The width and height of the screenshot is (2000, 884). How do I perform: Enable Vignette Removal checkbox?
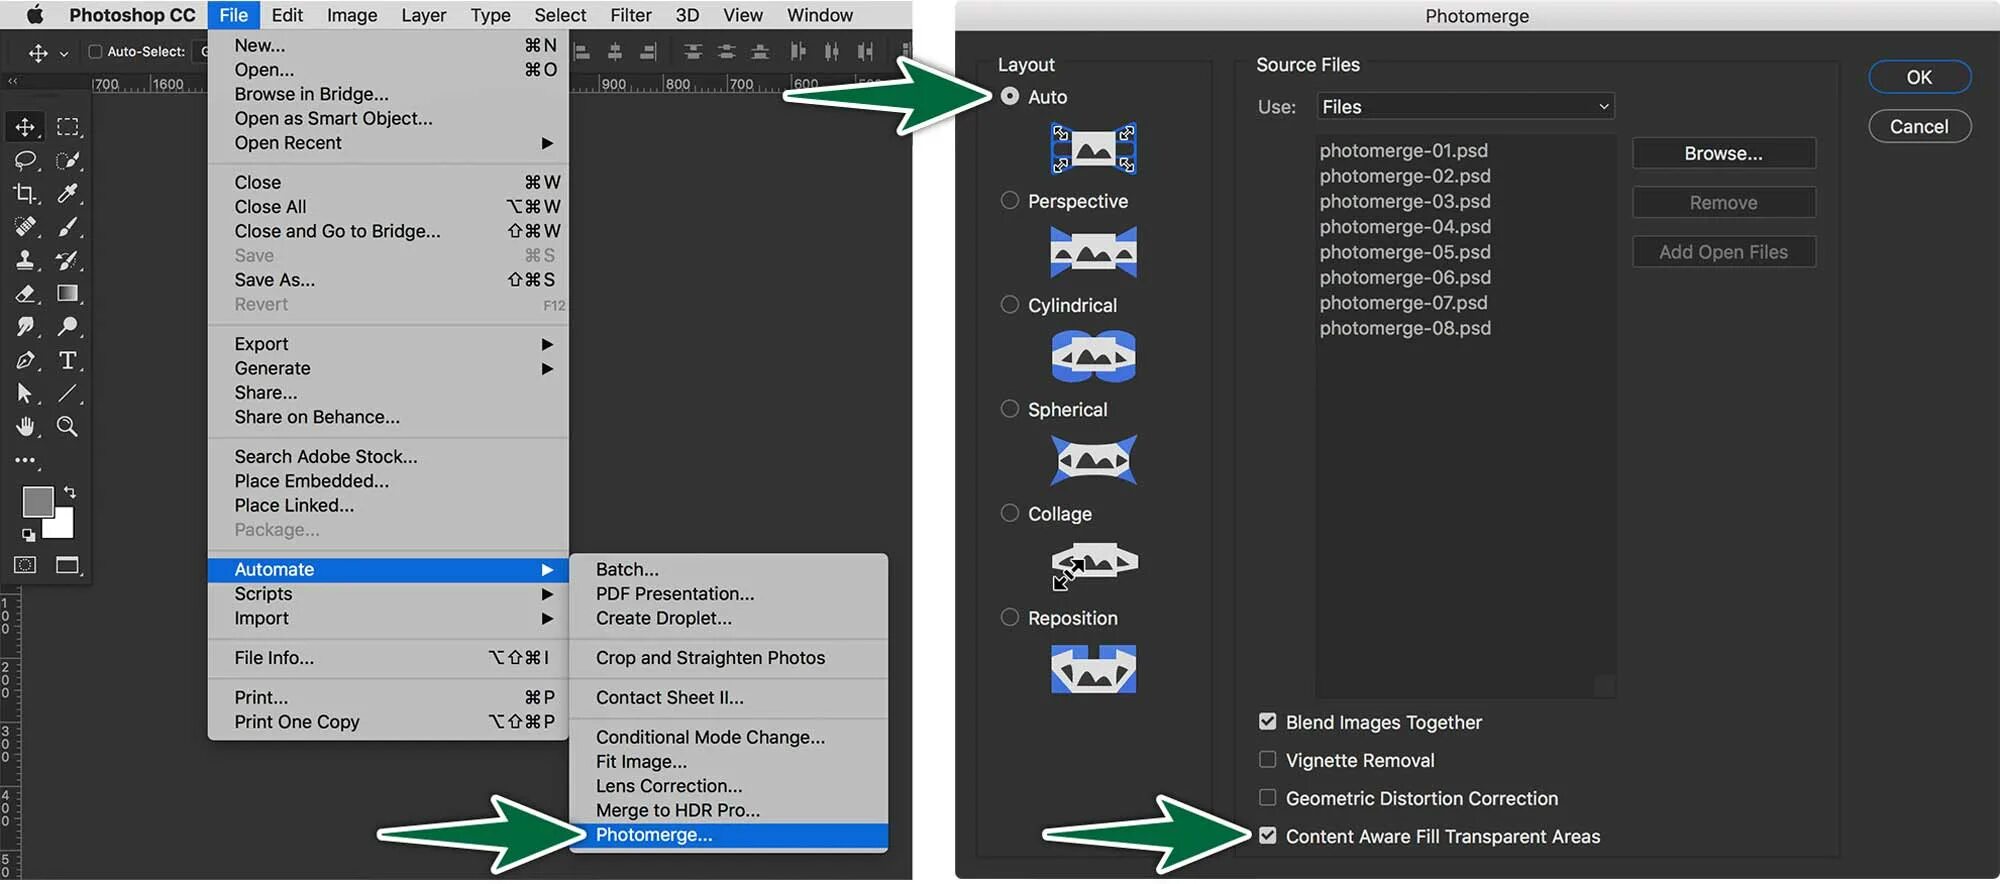1268,759
